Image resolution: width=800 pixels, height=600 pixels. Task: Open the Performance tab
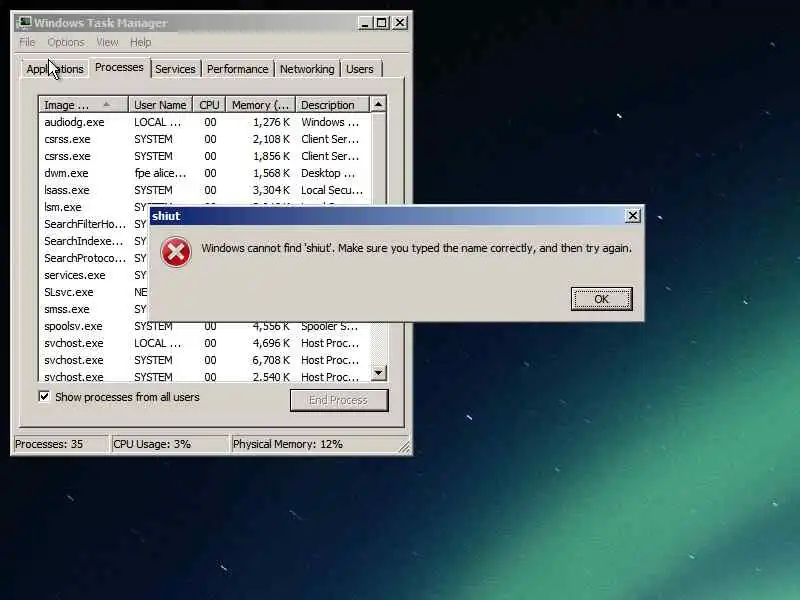pyautogui.click(x=237, y=69)
